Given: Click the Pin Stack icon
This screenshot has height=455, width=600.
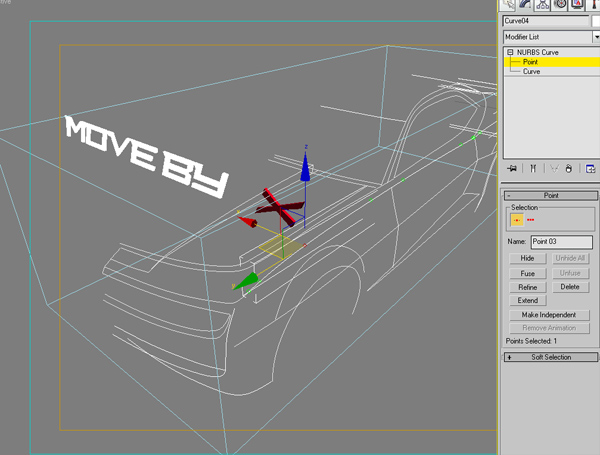Looking at the screenshot, I should click(x=512, y=168).
